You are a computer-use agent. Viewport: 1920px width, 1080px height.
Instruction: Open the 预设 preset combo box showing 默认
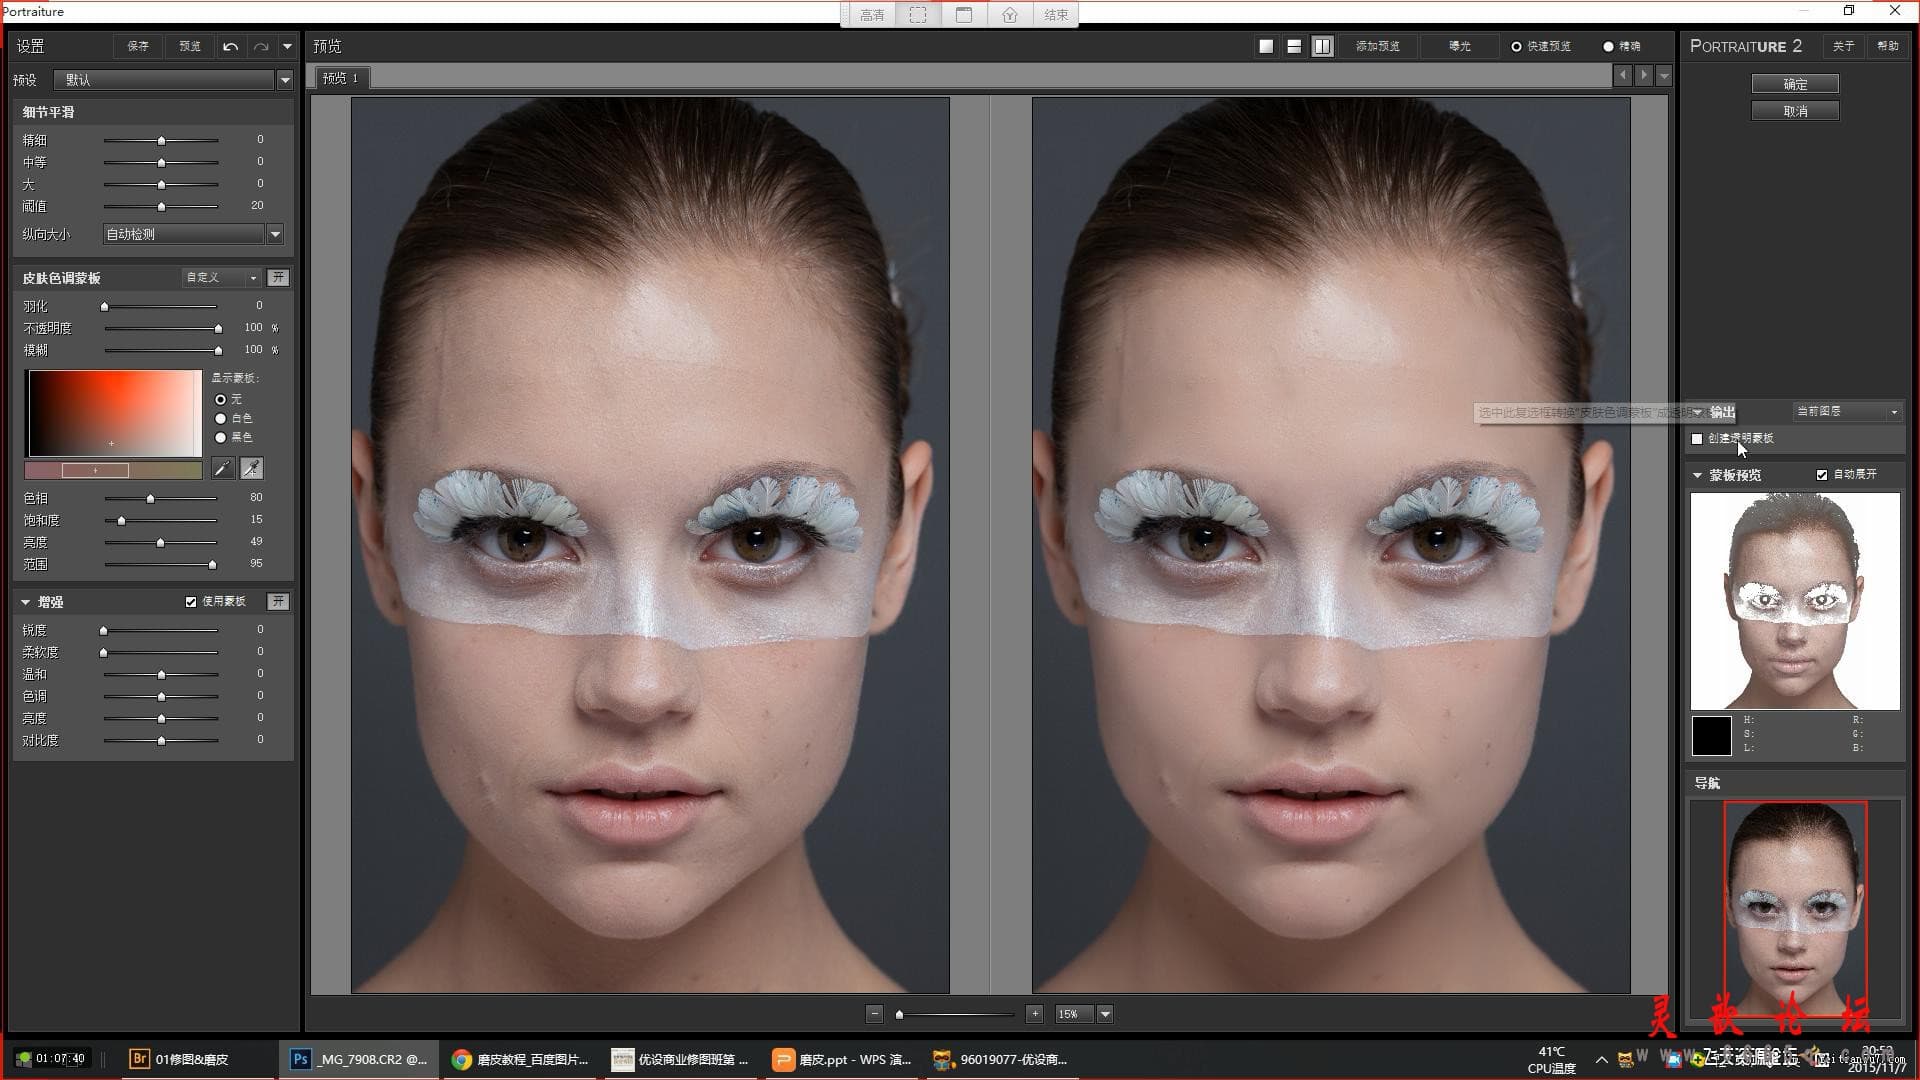[x=172, y=80]
